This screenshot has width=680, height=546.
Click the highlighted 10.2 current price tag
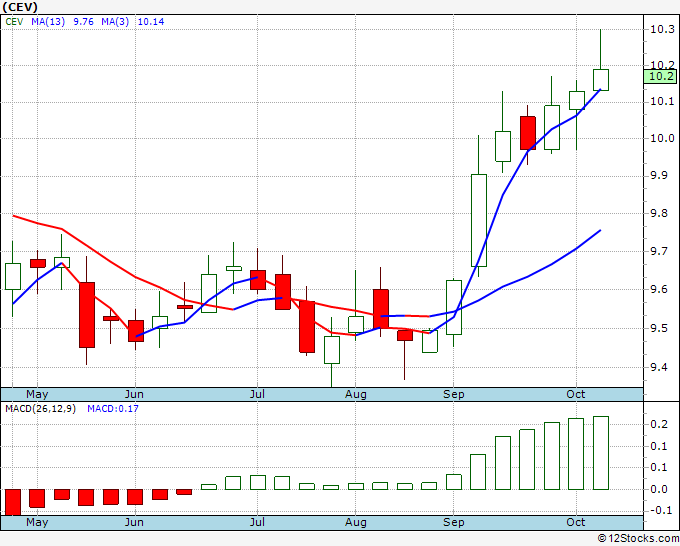tap(662, 77)
